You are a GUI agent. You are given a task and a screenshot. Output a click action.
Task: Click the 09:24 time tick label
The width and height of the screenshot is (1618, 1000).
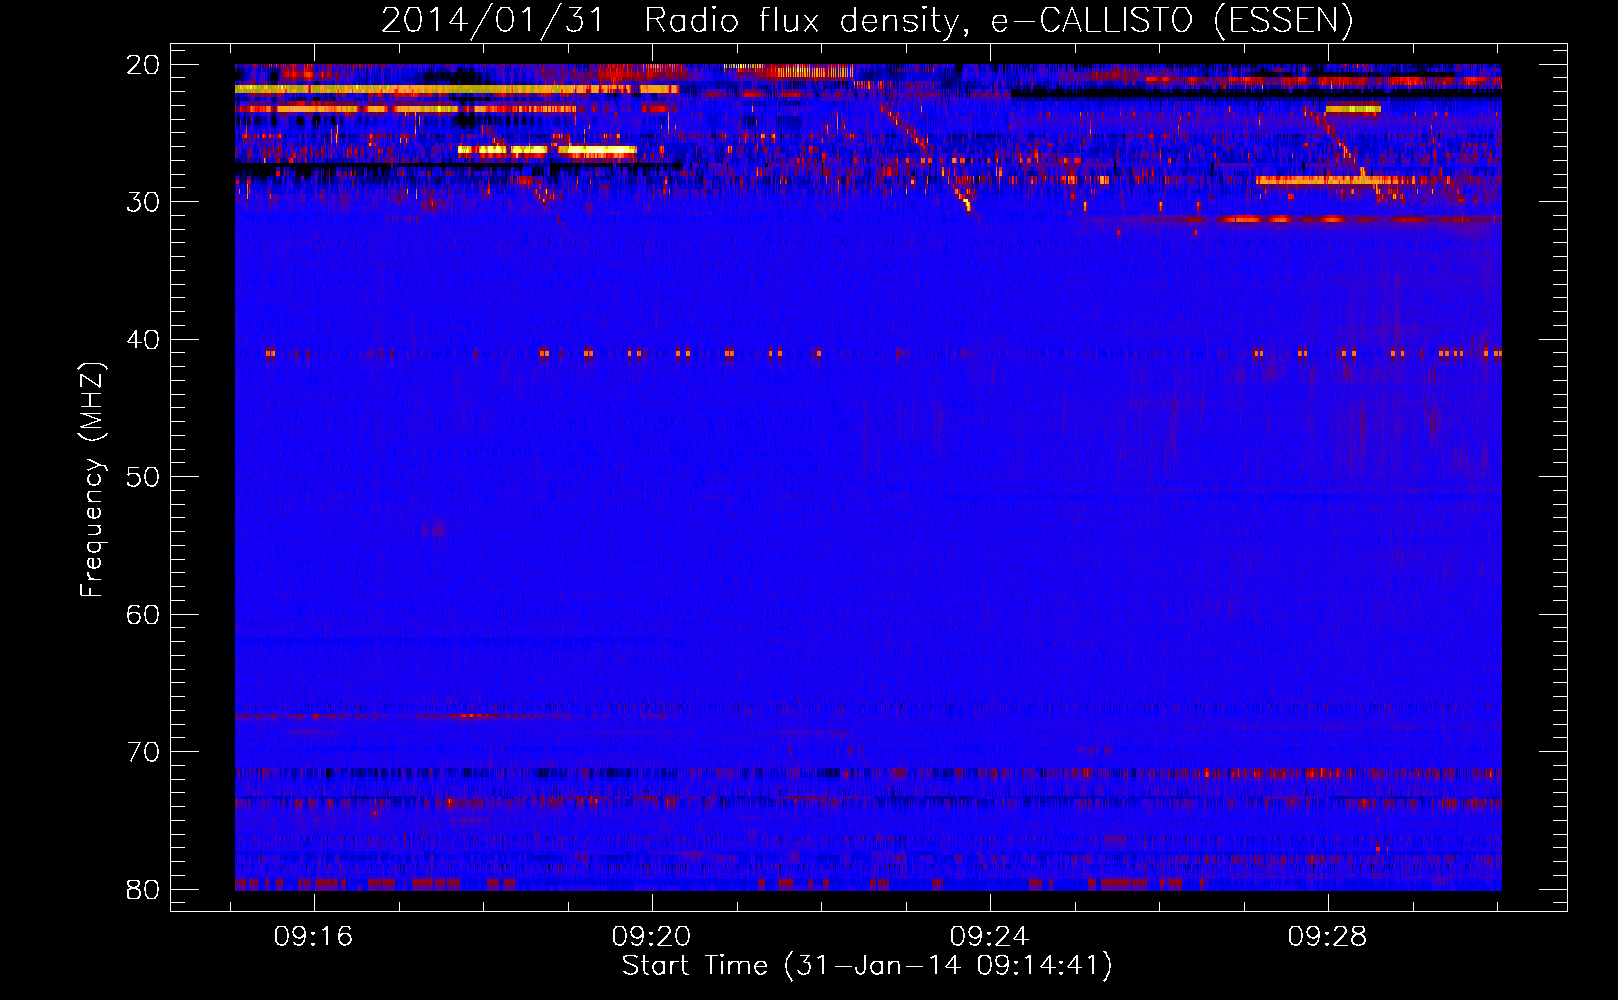[990, 937]
